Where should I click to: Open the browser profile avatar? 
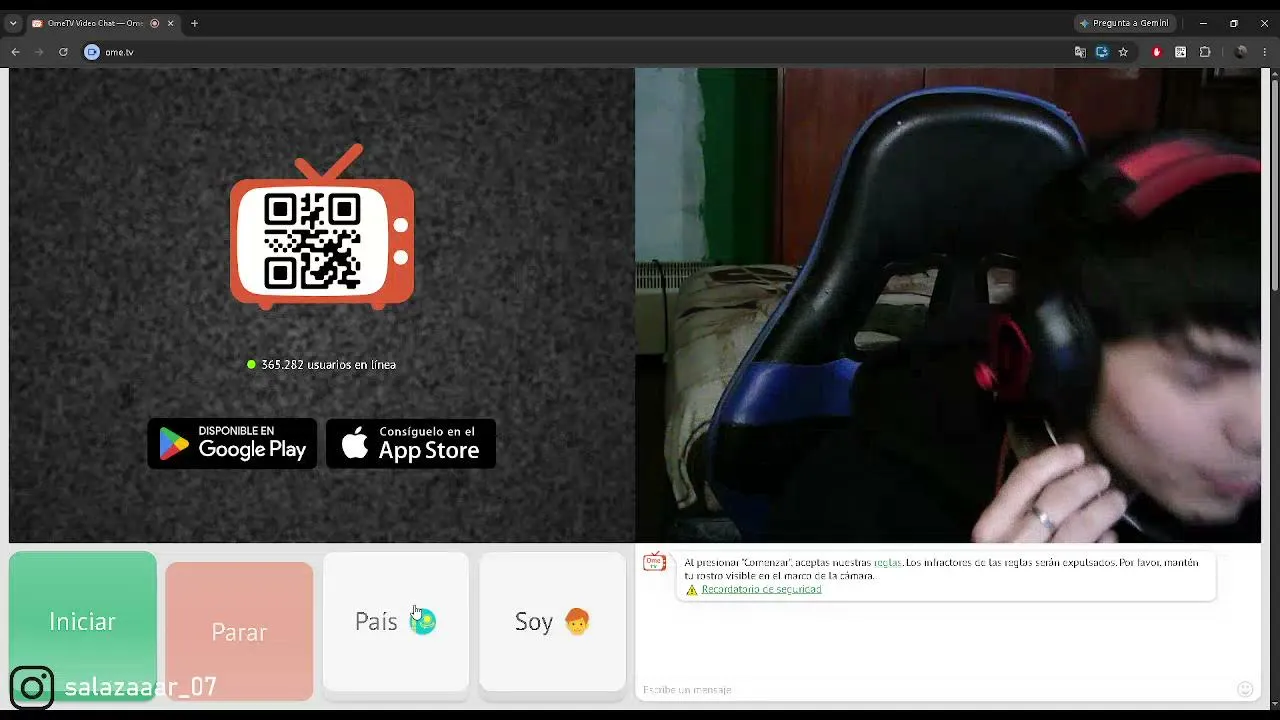[x=1241, y=52]
